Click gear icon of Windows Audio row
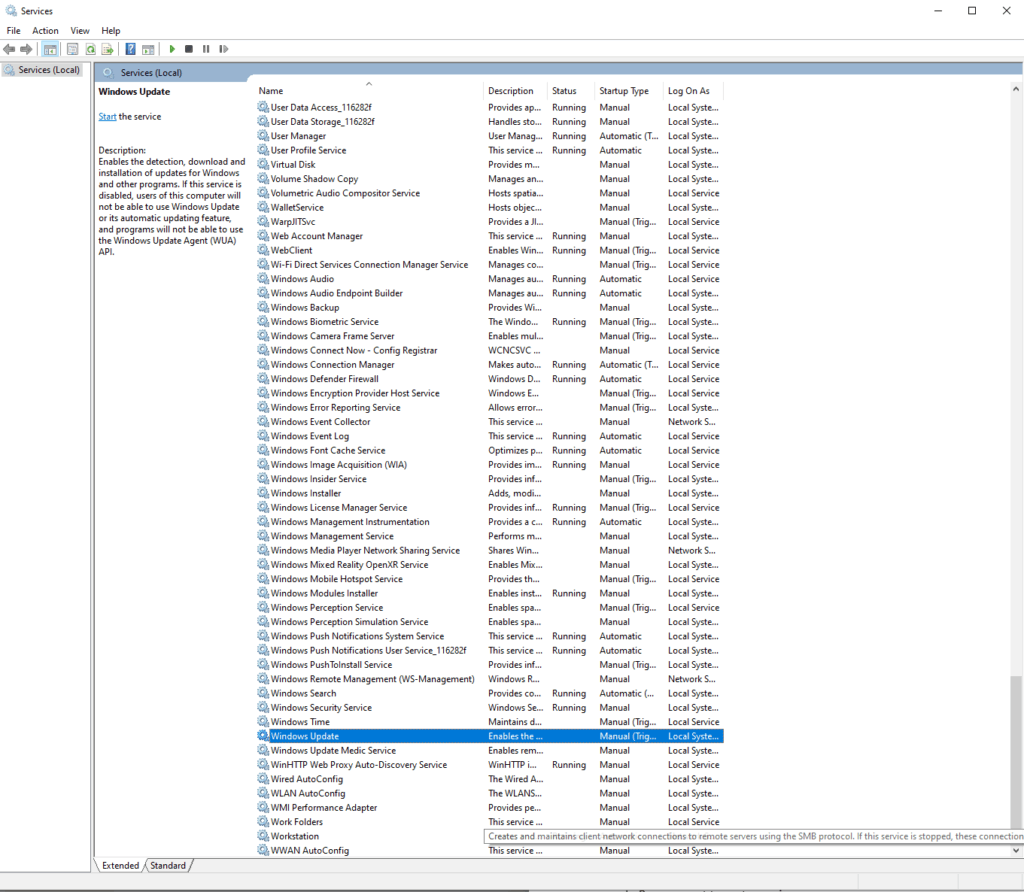The height and width of the screenshot is (892, 1024). (x=263, y=279)
